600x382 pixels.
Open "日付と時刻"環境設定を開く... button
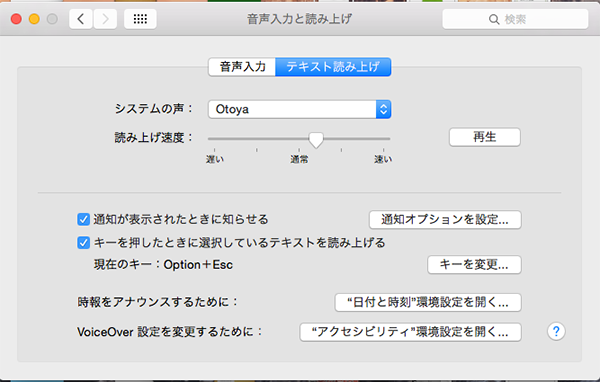(428, 302)
